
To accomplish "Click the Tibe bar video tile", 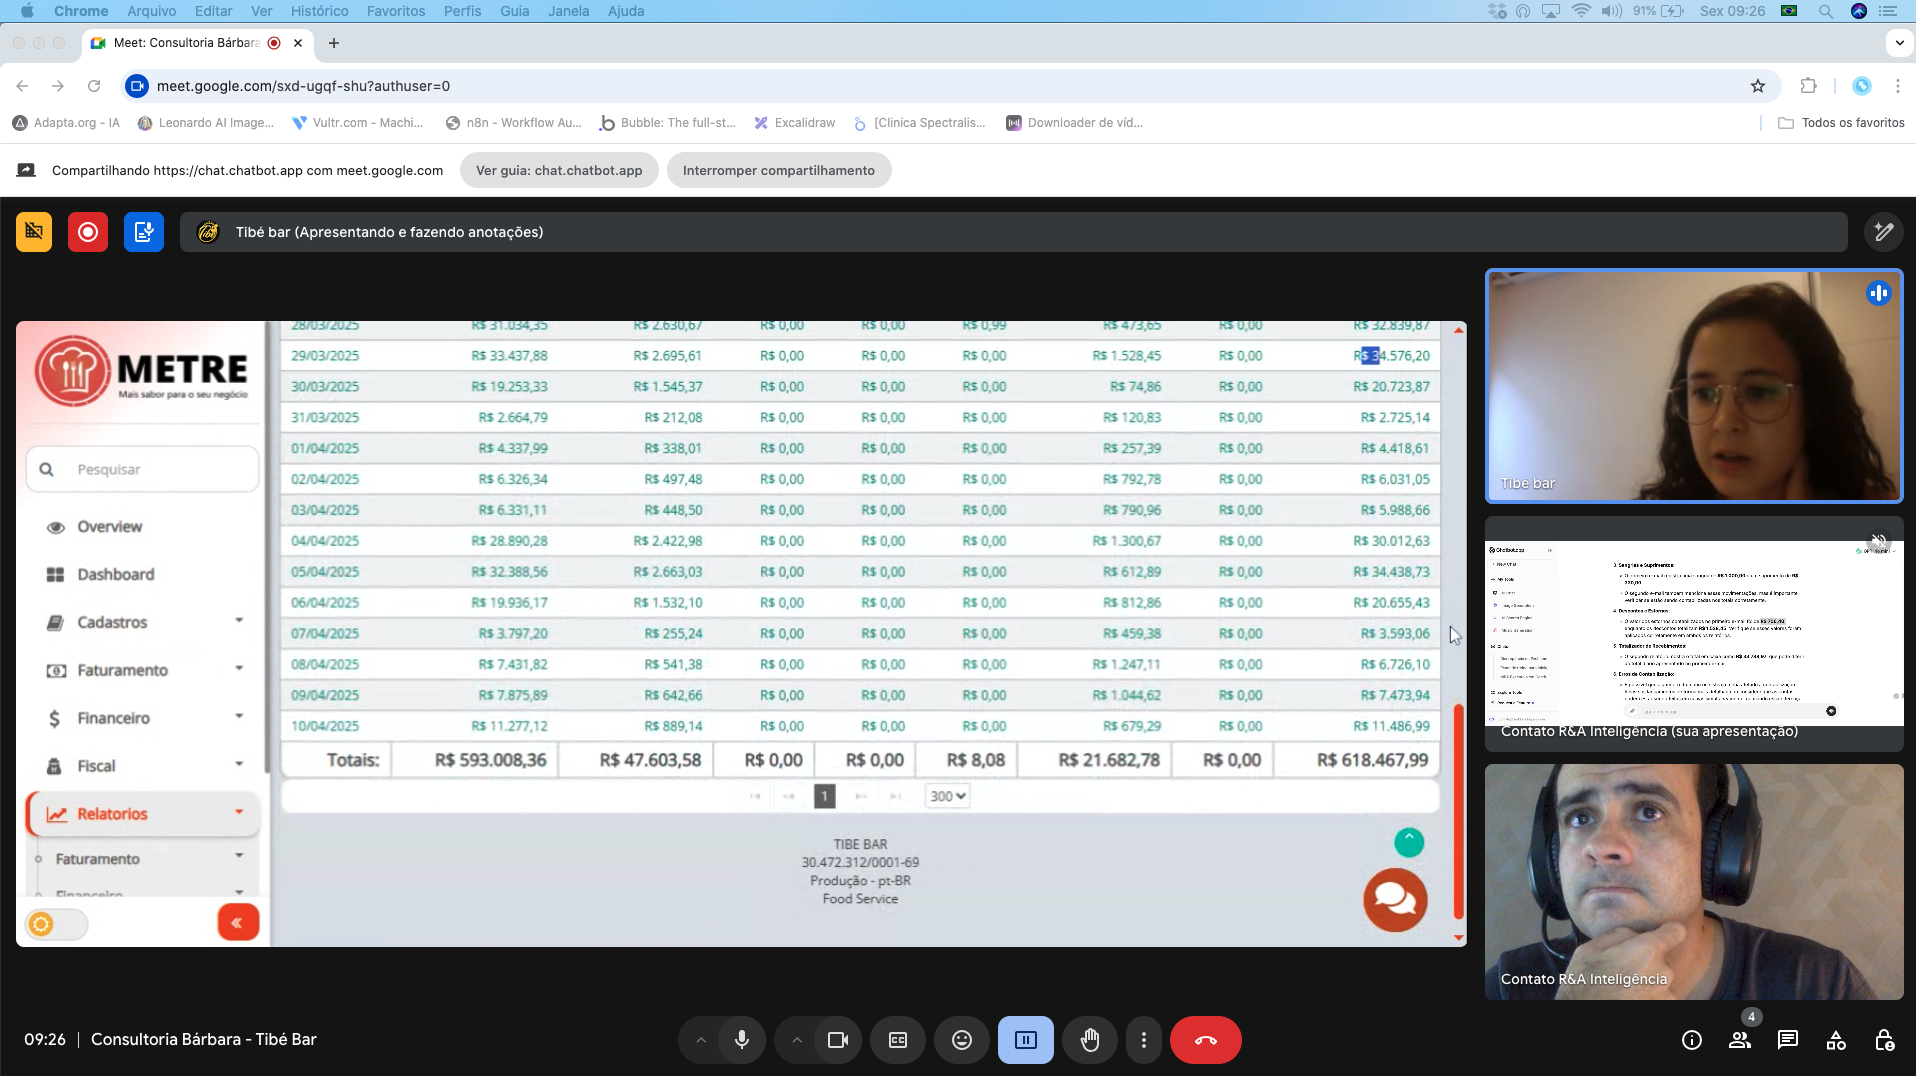I will point(1694,386).
